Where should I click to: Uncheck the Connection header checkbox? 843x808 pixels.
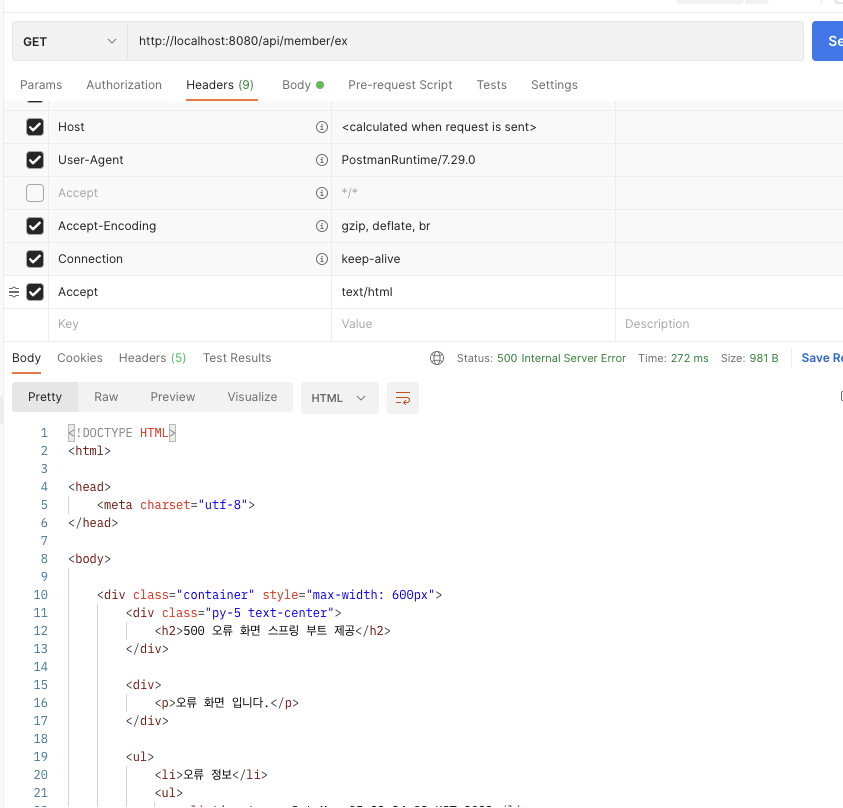point(35,259)
